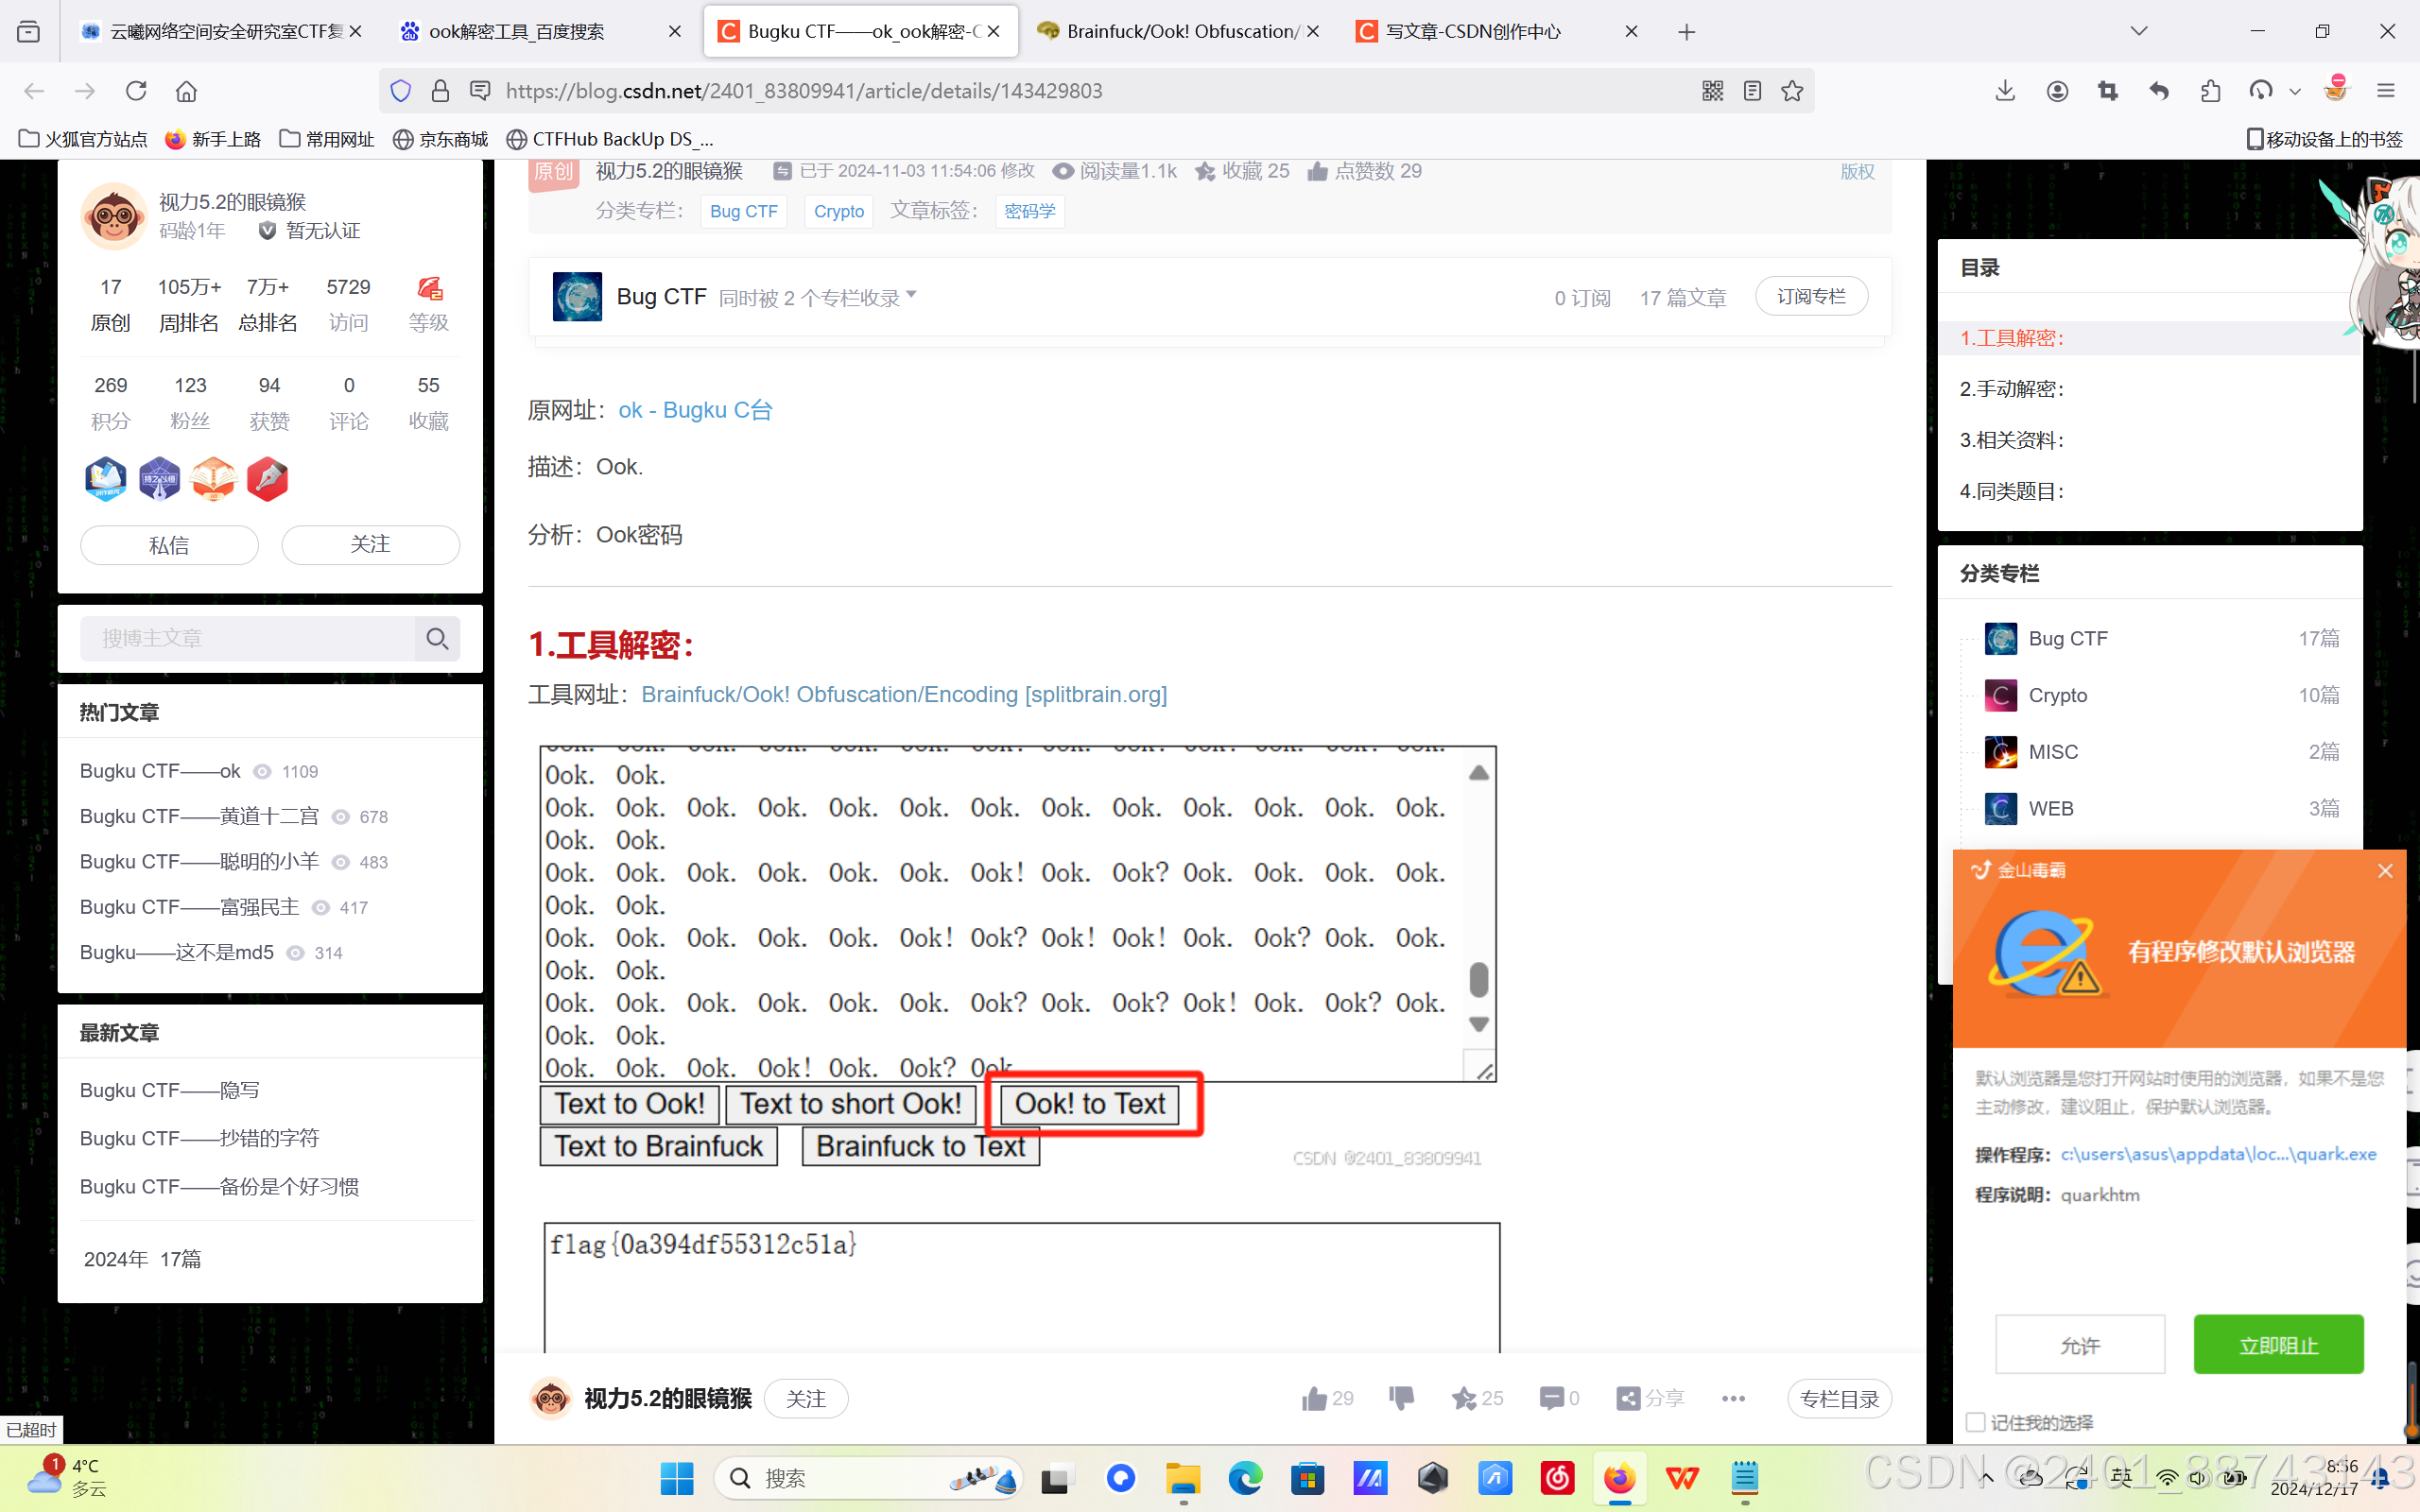Open the comments bubble icon
This screenshot has height=1512, width=2420.
click(x=1551, y=1398)
